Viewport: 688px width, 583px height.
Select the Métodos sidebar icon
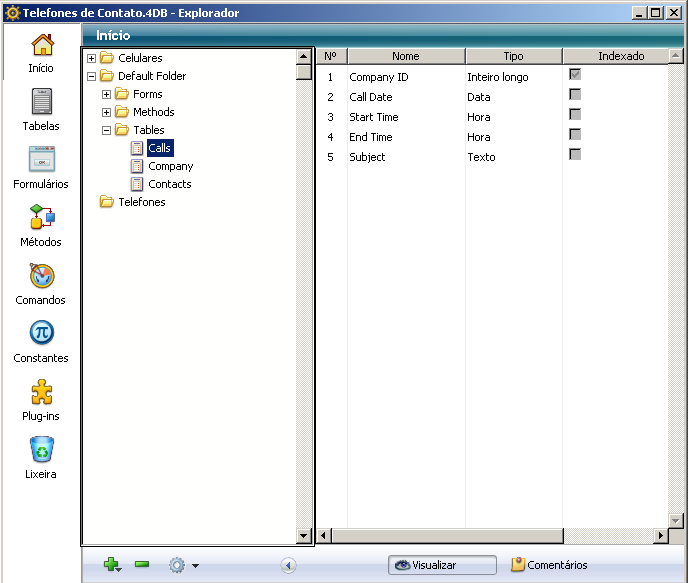(x=41, y=218)
